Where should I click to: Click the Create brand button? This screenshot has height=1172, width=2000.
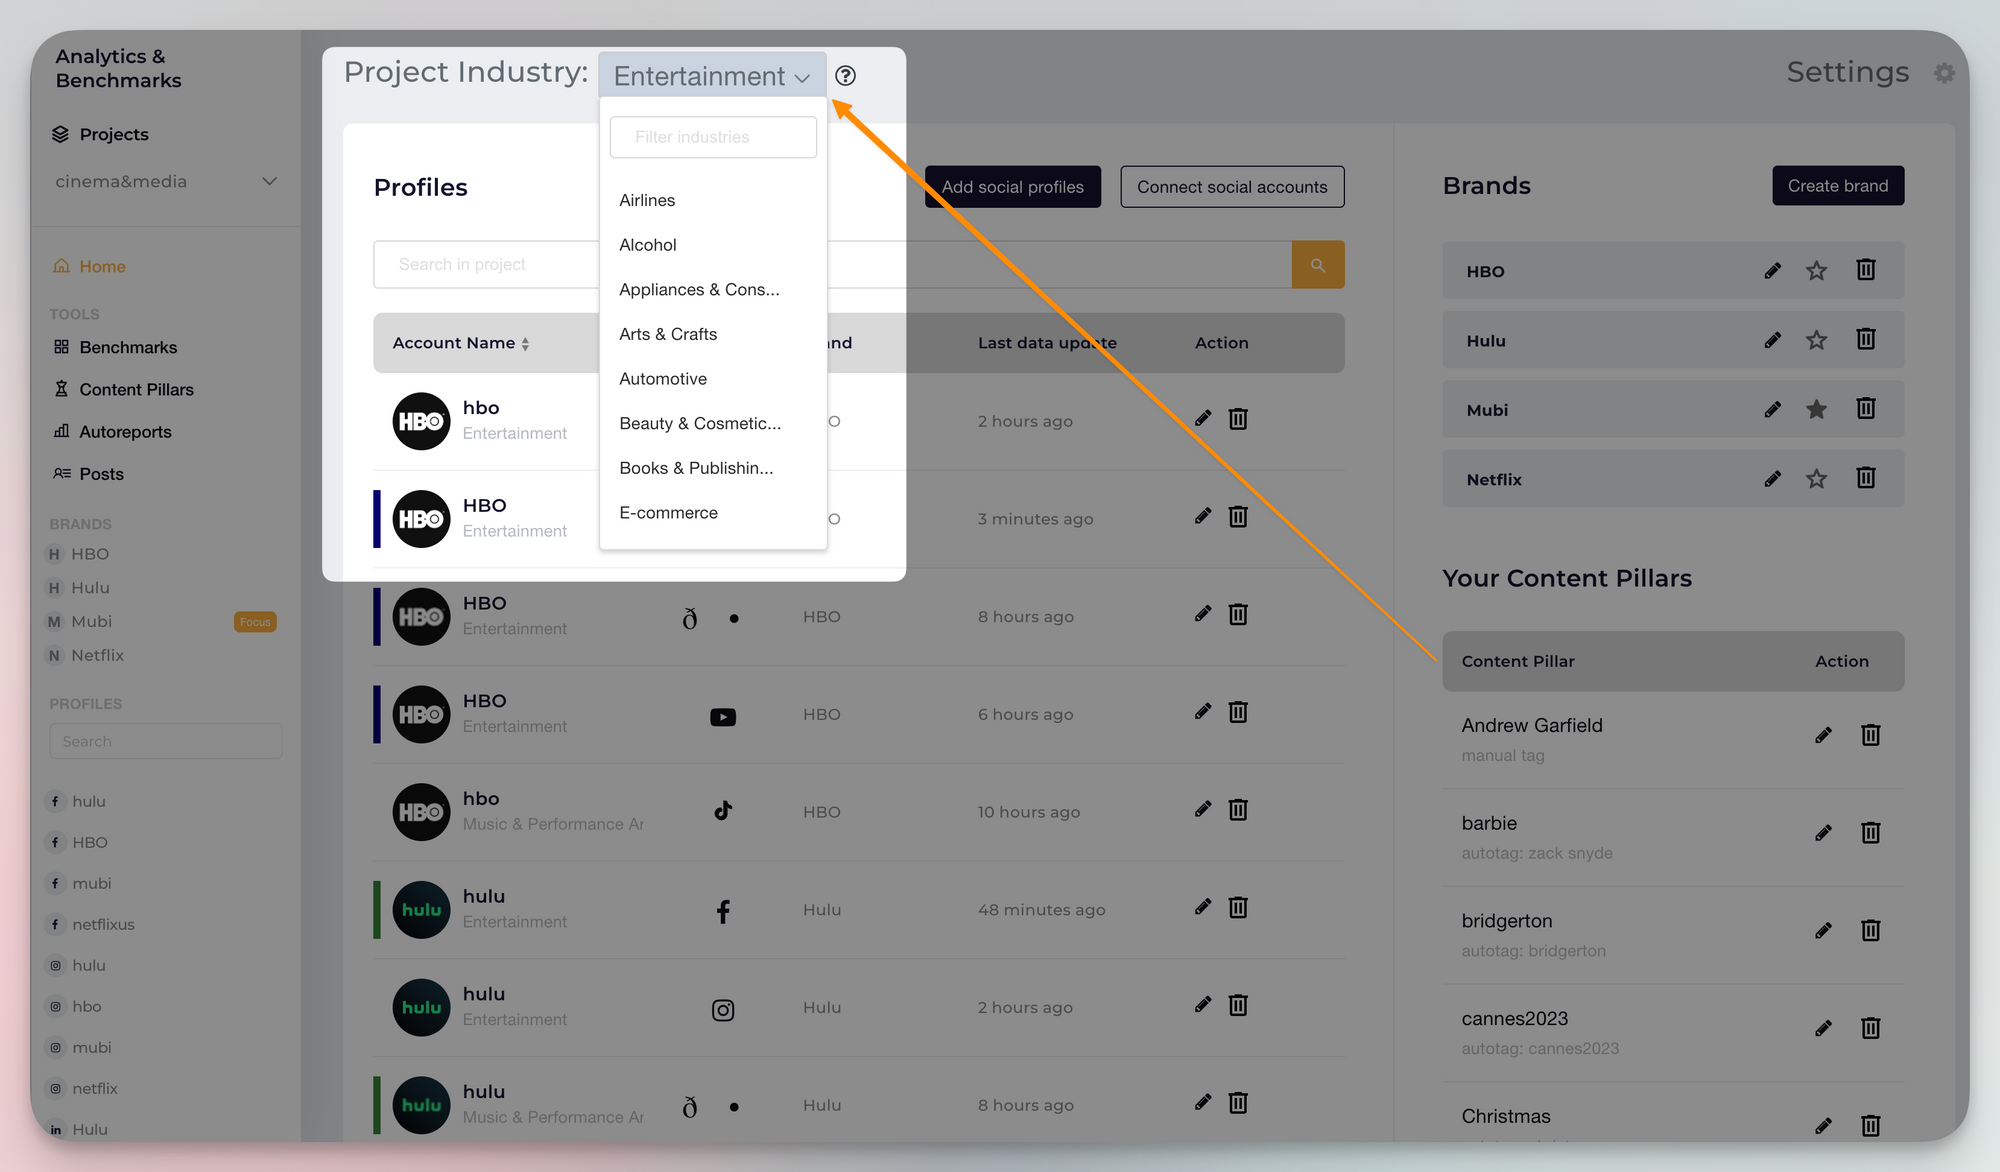(1837, 186)
